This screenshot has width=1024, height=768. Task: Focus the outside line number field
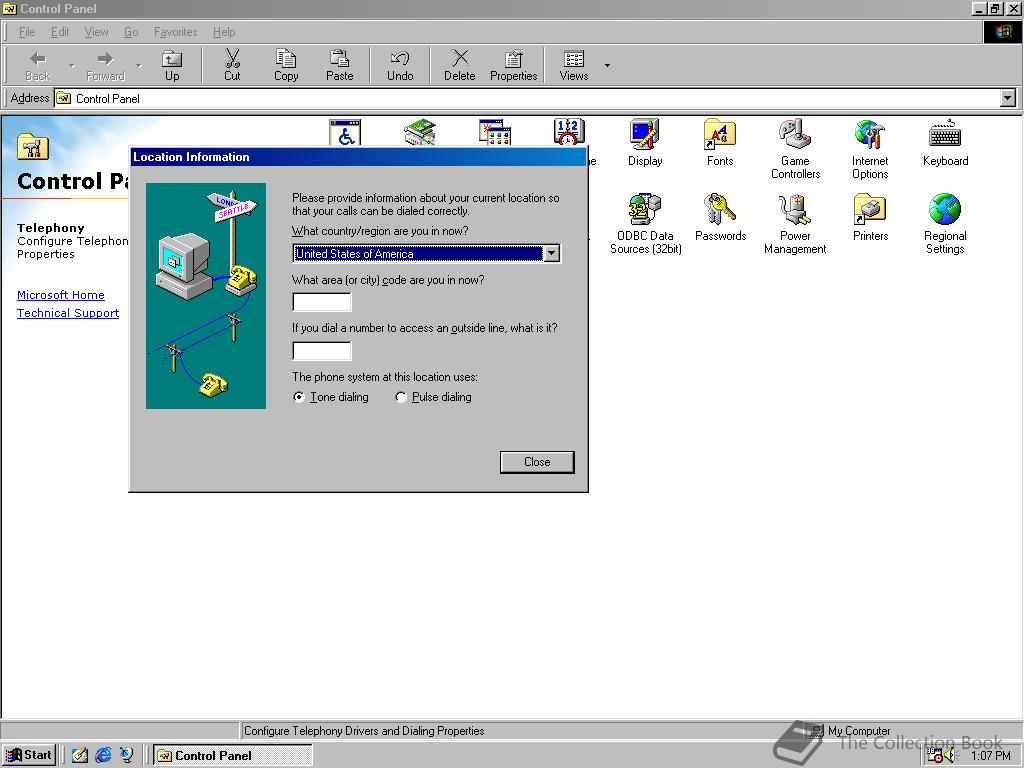[322, 351]
